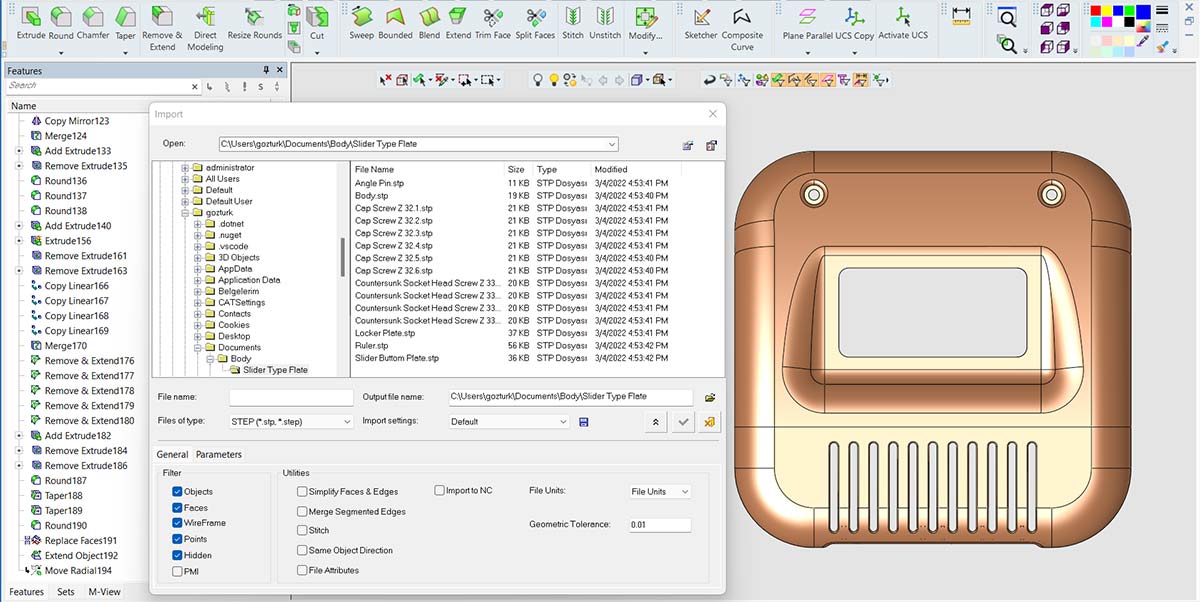
Task: Select the Resize Rounds tool
Action: (x=254, y=23)
